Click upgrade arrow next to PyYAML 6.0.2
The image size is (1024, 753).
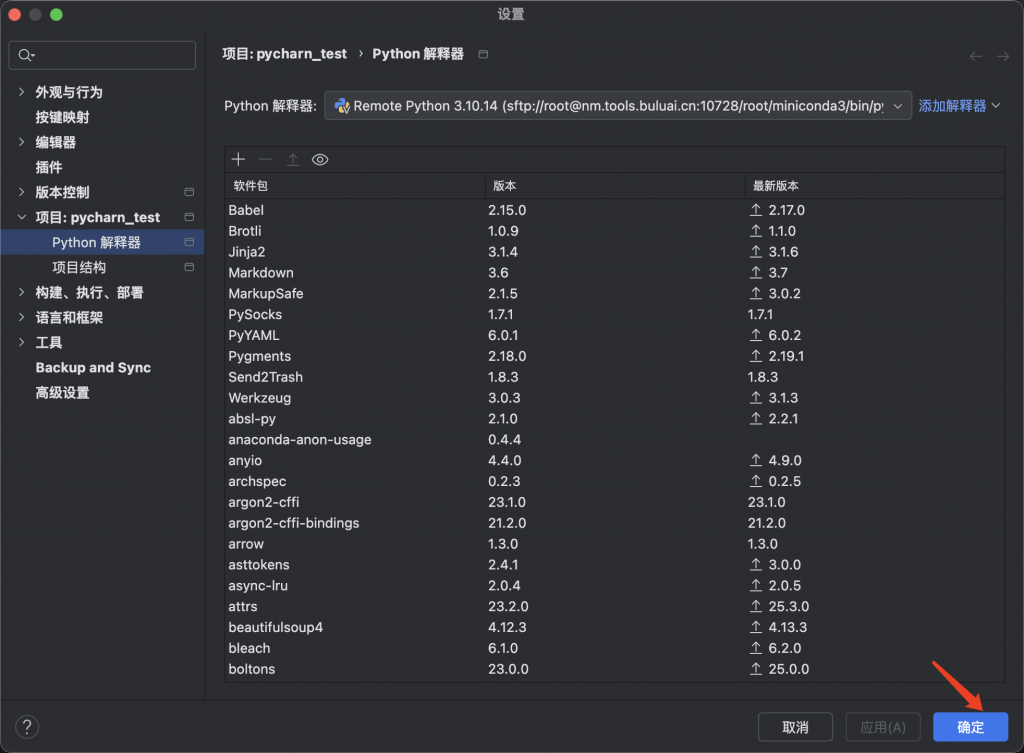click(x=756, y=335)
